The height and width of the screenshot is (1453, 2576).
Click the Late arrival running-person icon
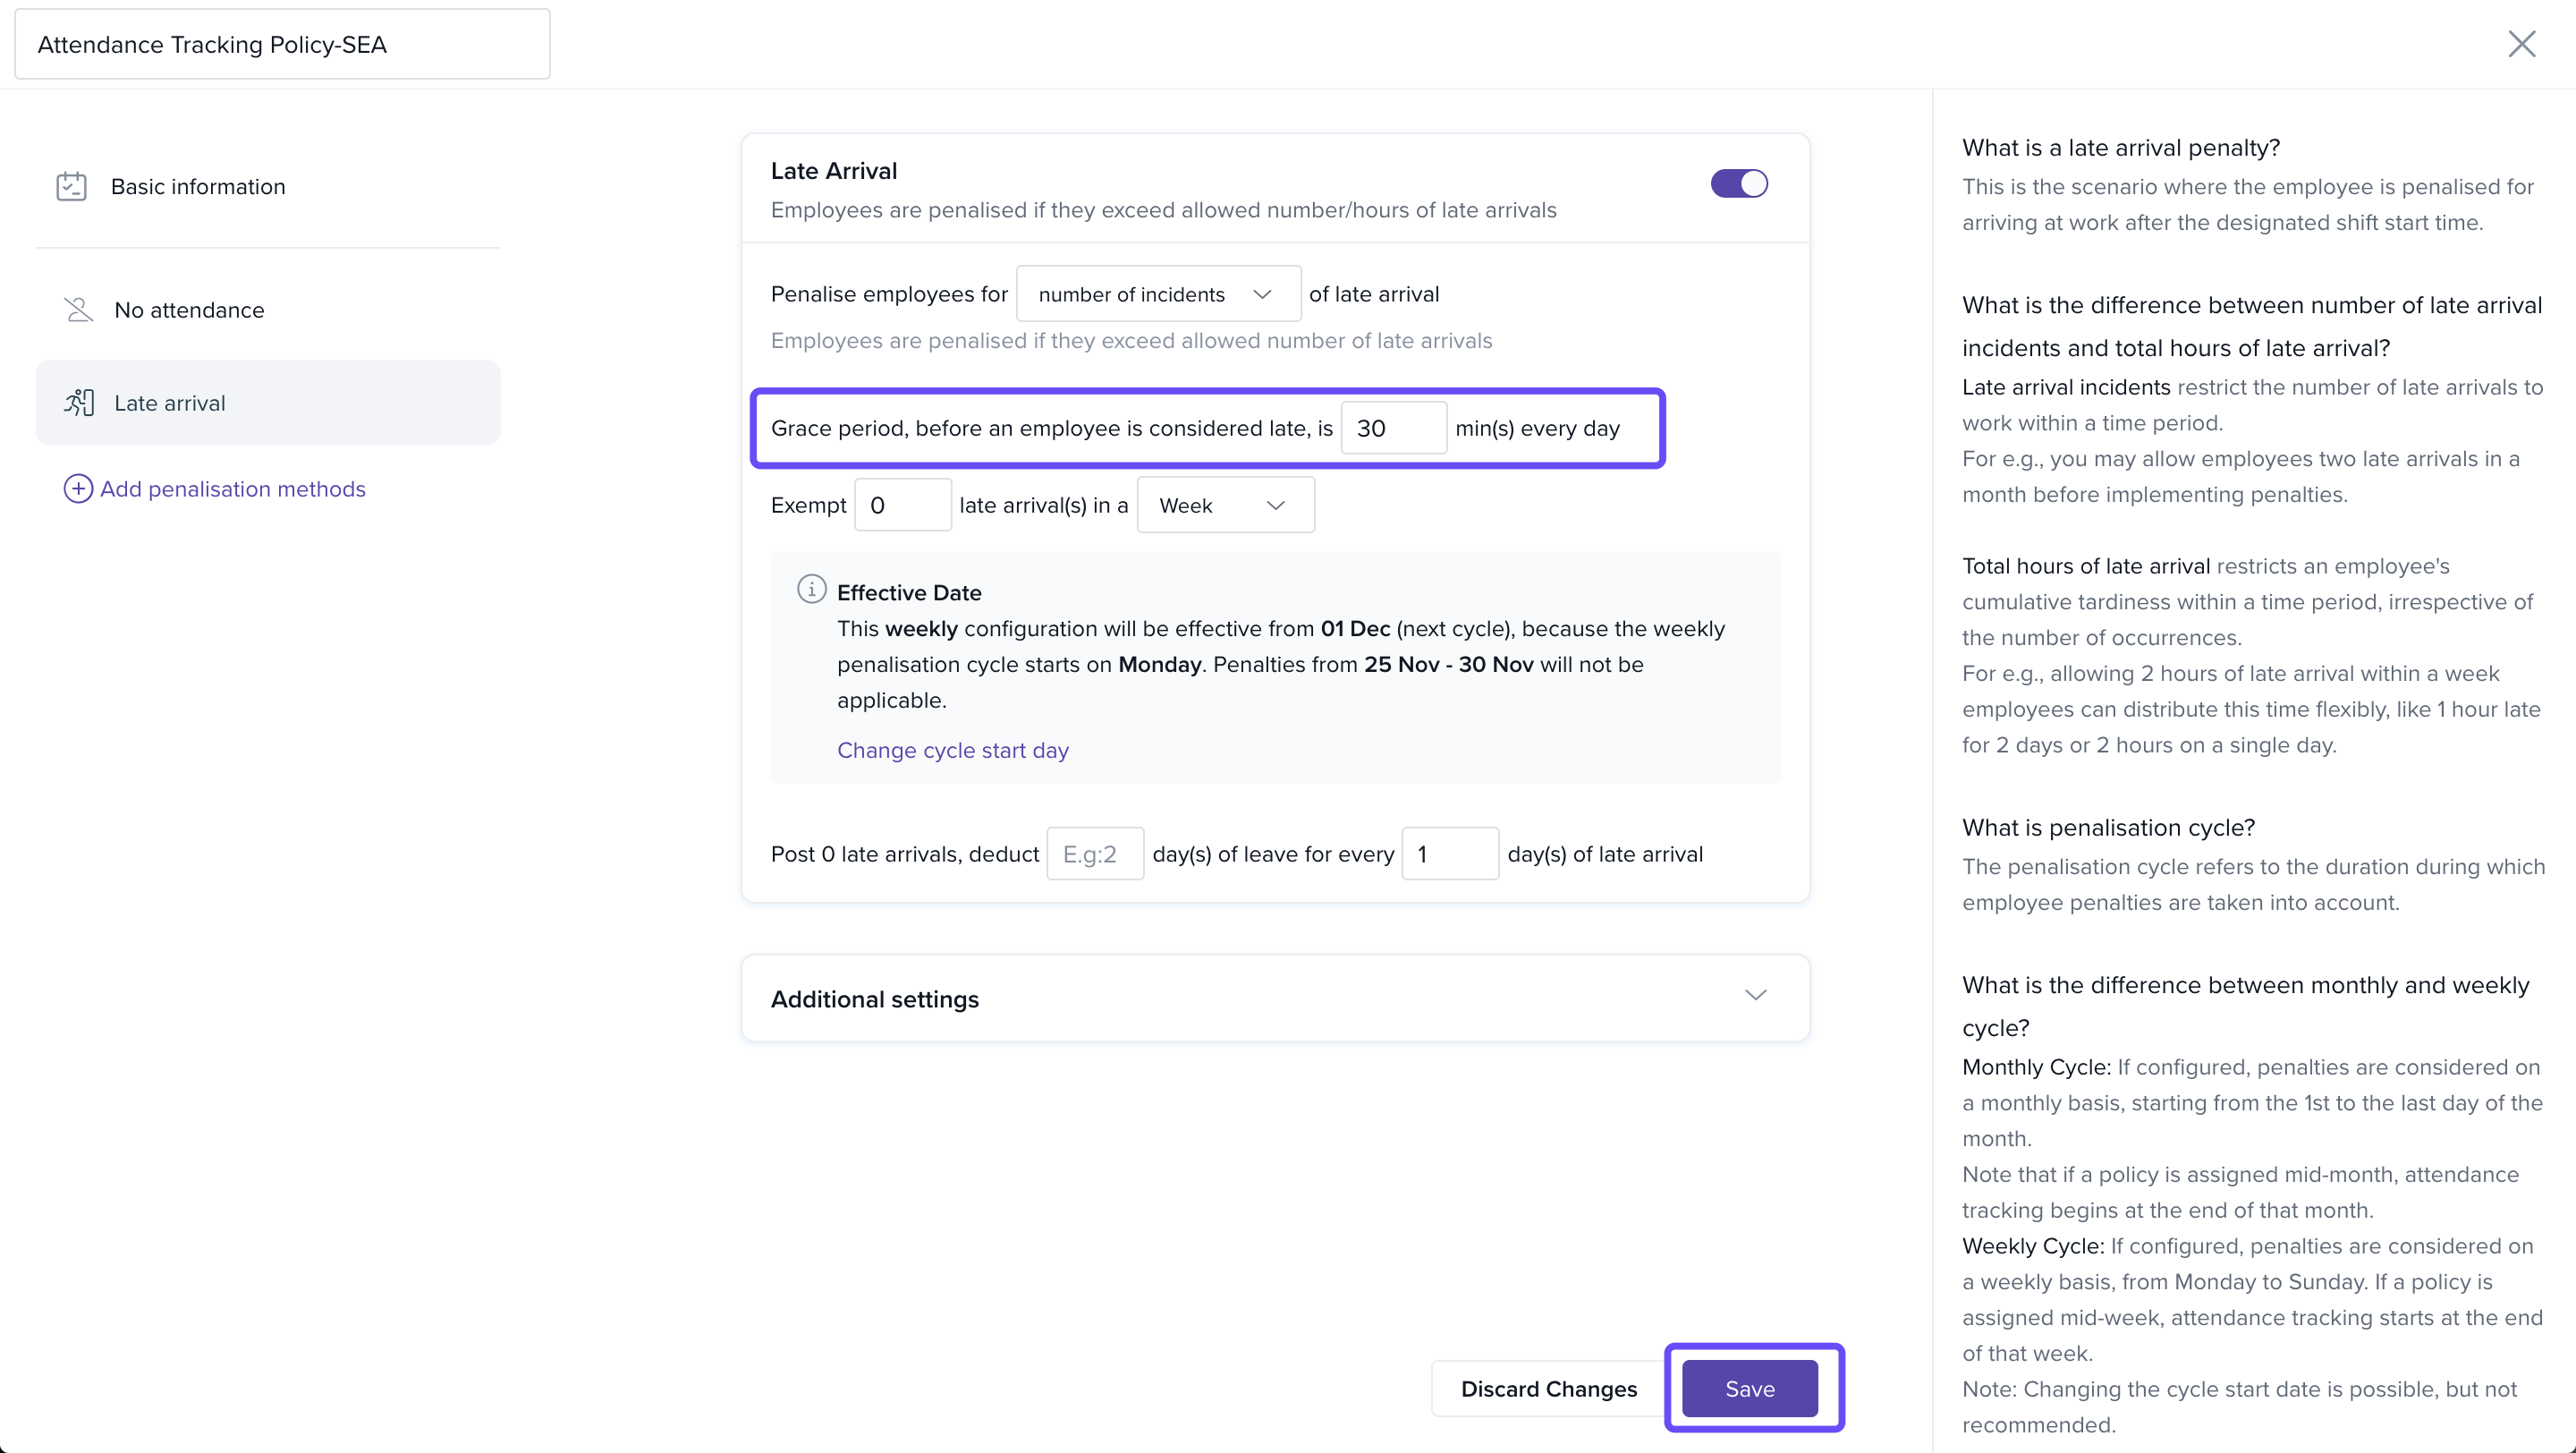pyautogui.click(x=79, y=403)
